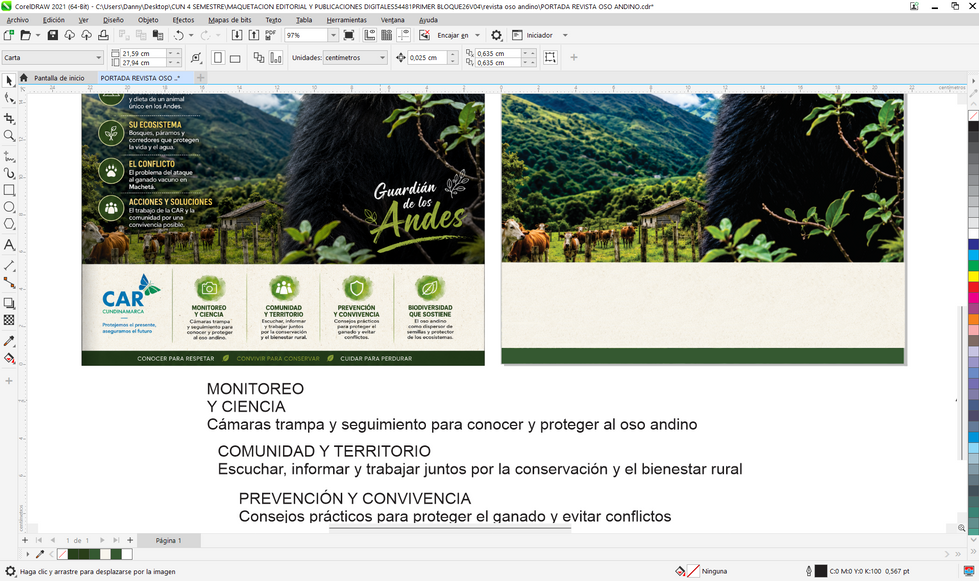This screenshot has width=979, height=581.
Task: Set portrait page orientation
Action: coord(218,58)
